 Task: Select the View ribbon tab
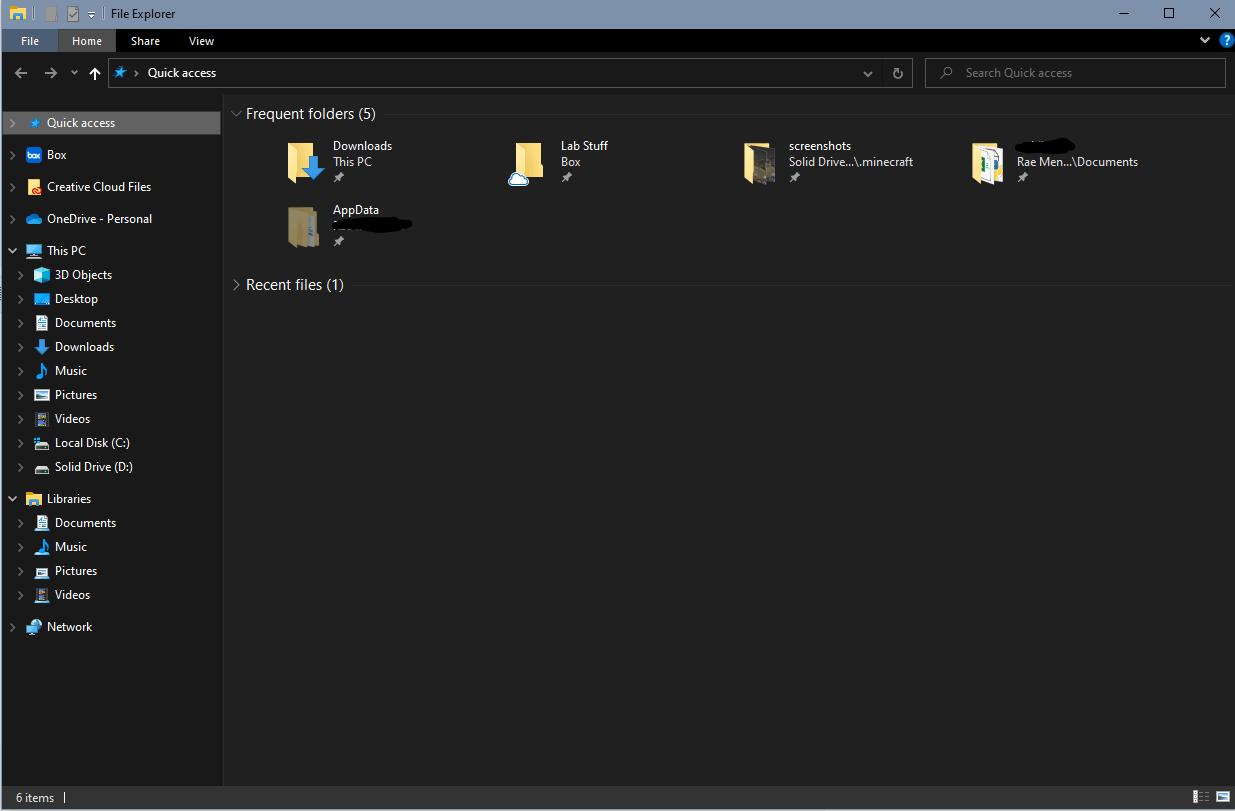point(201,41)
